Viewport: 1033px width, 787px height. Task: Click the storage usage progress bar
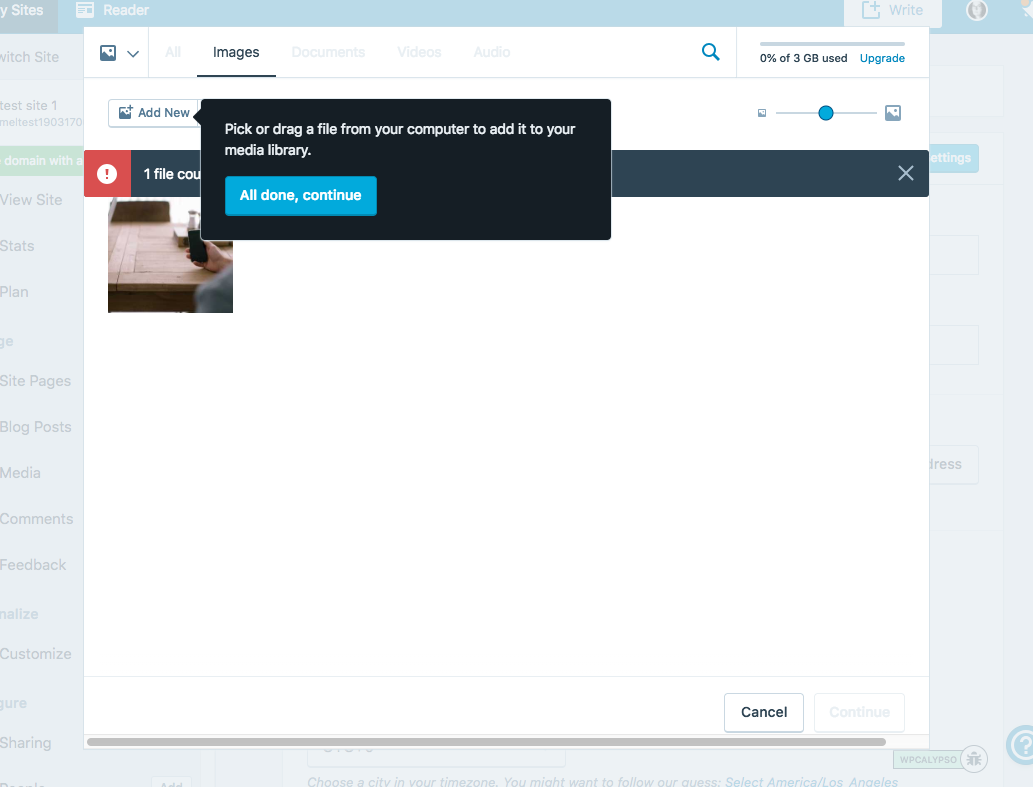(x=832, y=44)
